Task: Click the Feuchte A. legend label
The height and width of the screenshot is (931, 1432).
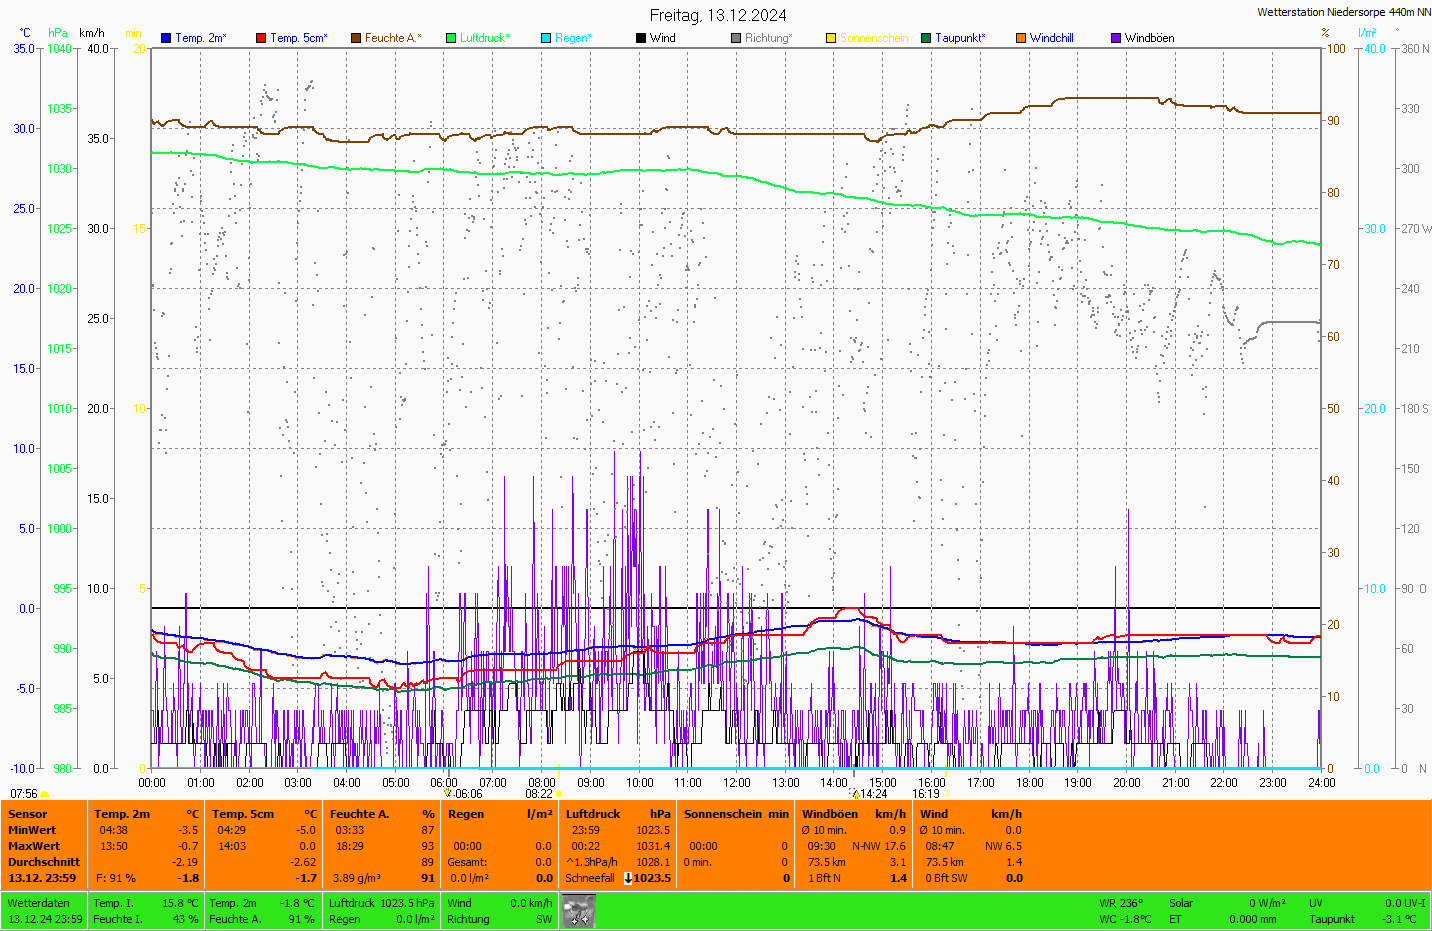Action: point(392,38)
